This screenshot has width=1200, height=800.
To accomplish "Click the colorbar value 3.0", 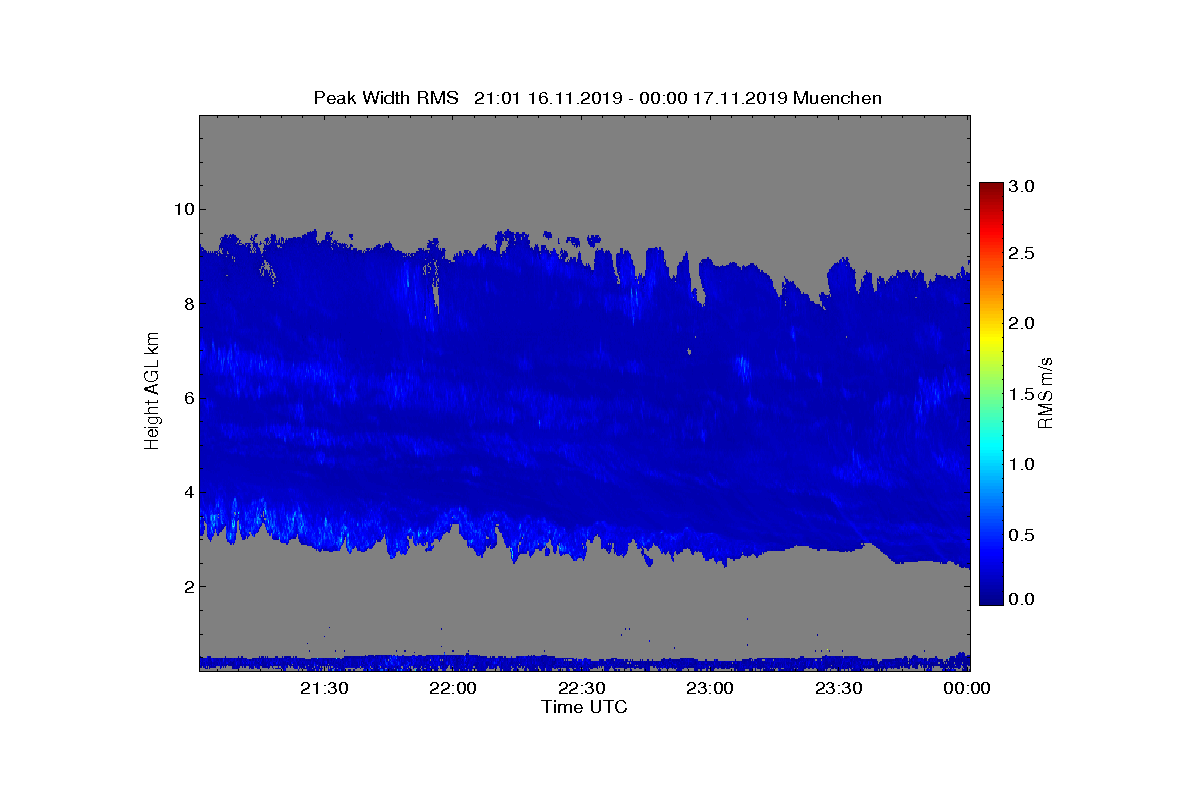I will point(1022,187).
